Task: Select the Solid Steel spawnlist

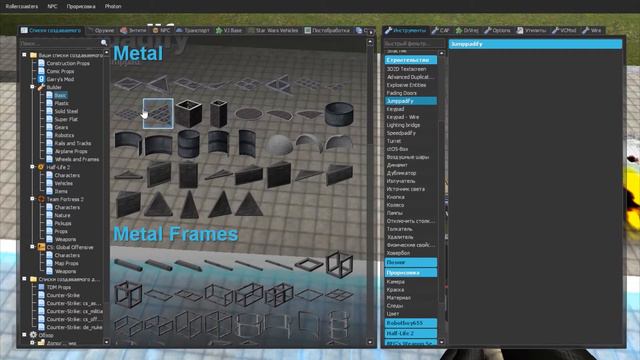Action: tap(66, 111)
